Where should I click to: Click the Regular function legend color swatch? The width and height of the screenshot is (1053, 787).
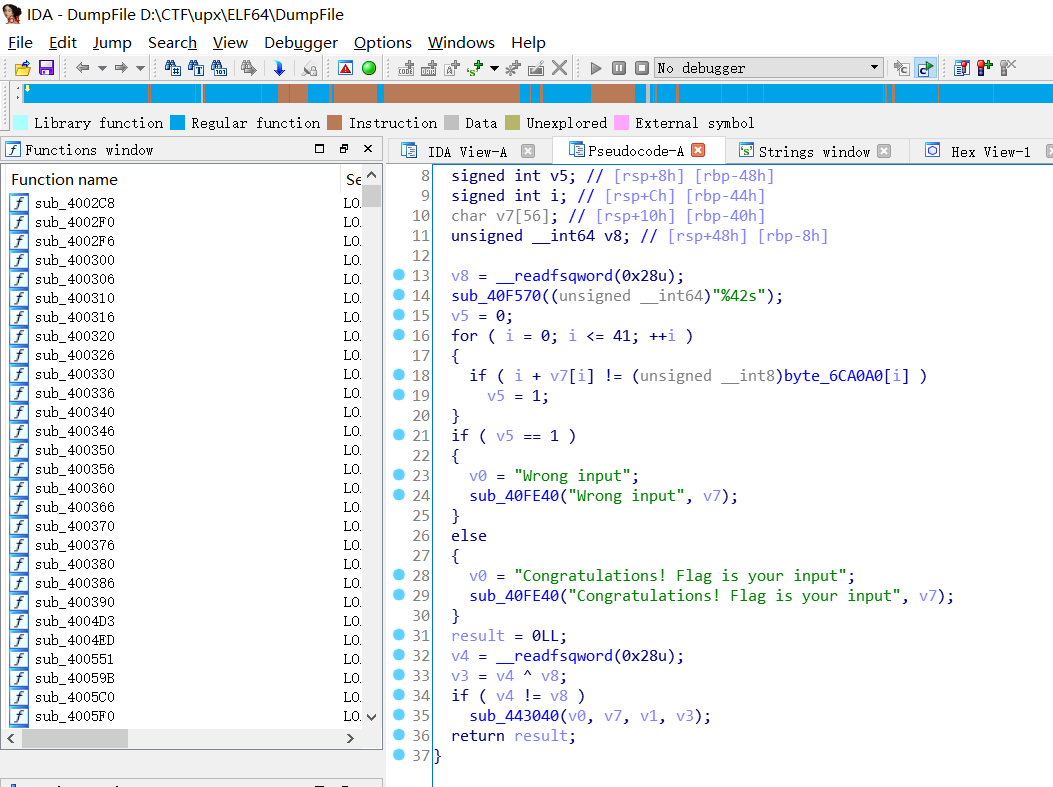pyautogui.click(x=177, y=123)
